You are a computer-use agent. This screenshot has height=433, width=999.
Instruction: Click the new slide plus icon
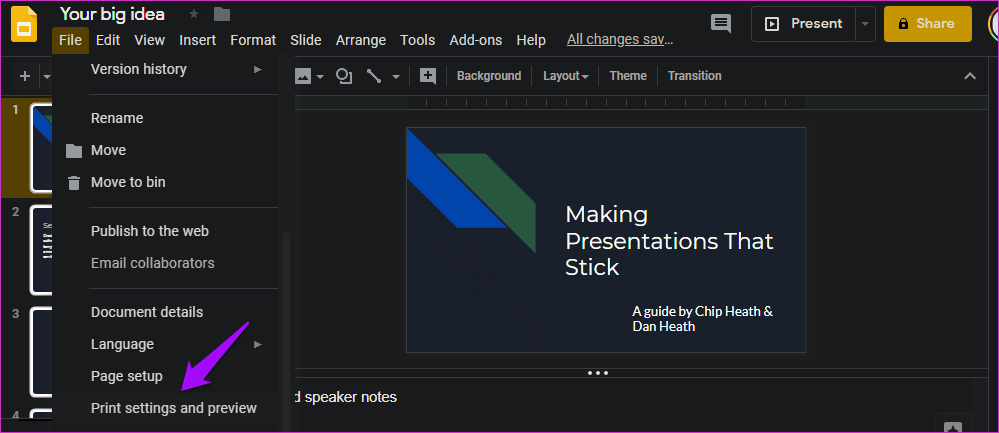[x=25, y=76]
